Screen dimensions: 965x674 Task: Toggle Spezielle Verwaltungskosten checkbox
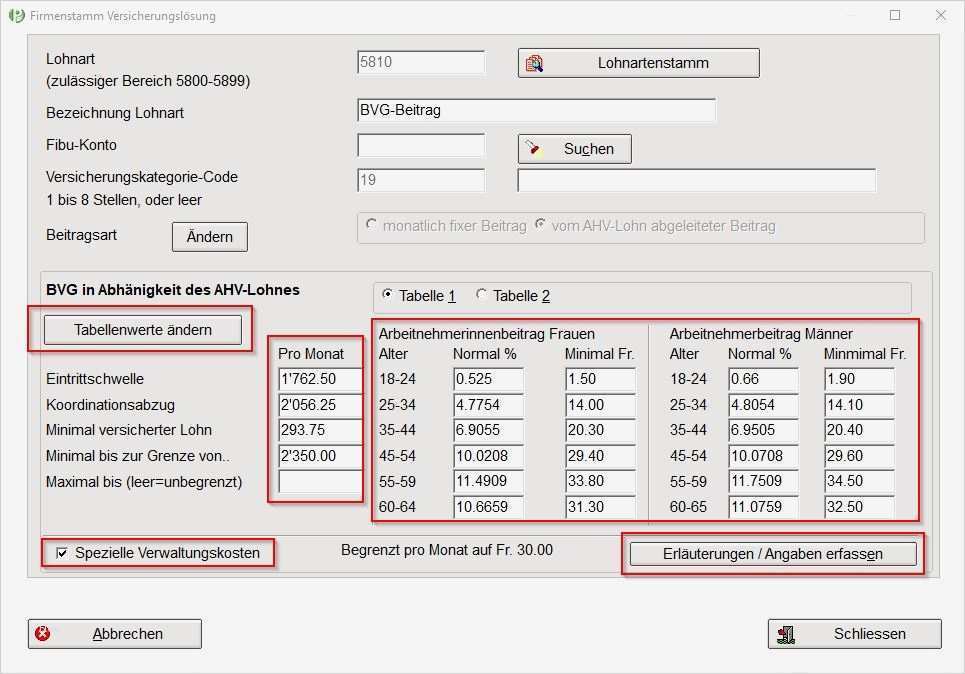pyautogui.click(x=62, y=553)
